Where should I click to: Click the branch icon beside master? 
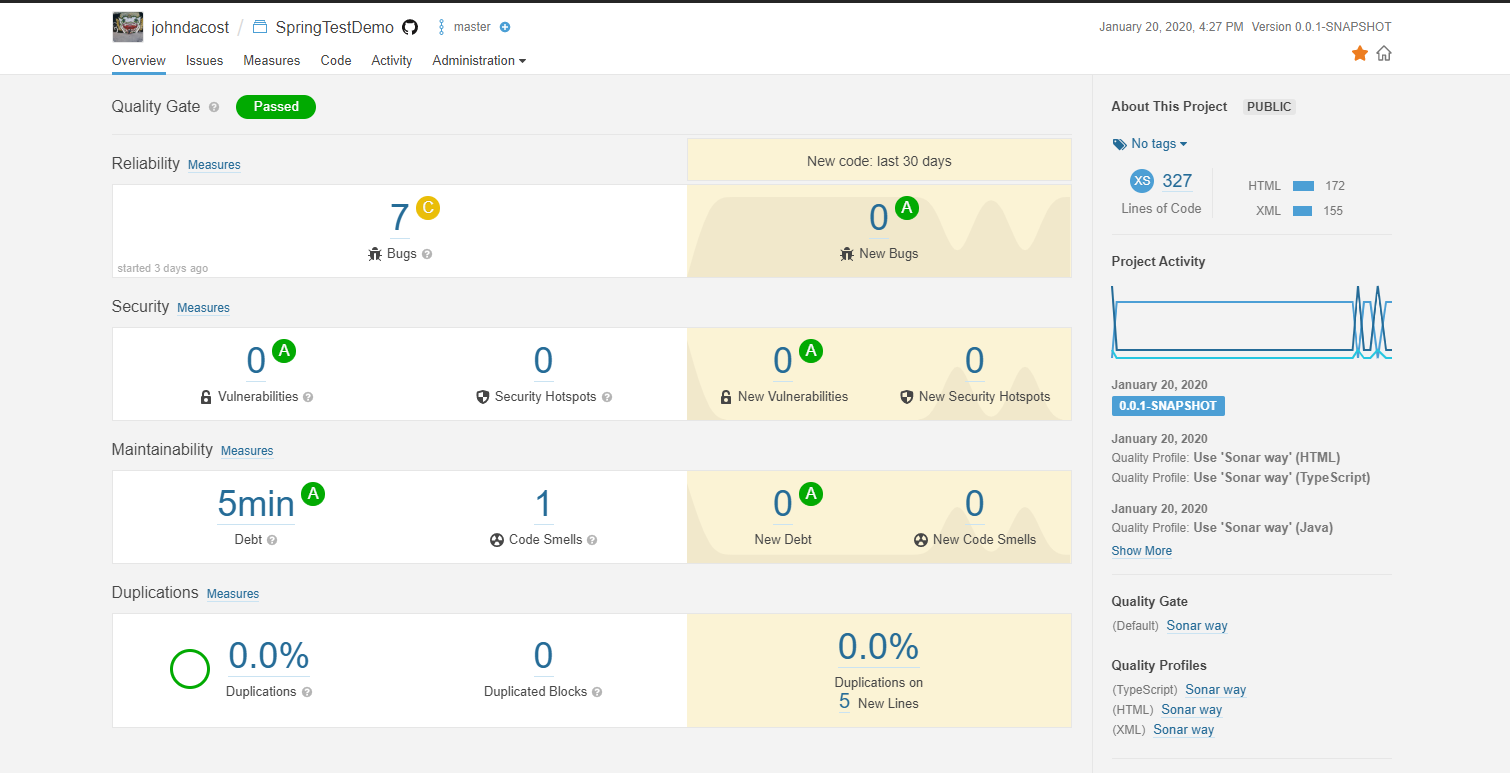441,28
